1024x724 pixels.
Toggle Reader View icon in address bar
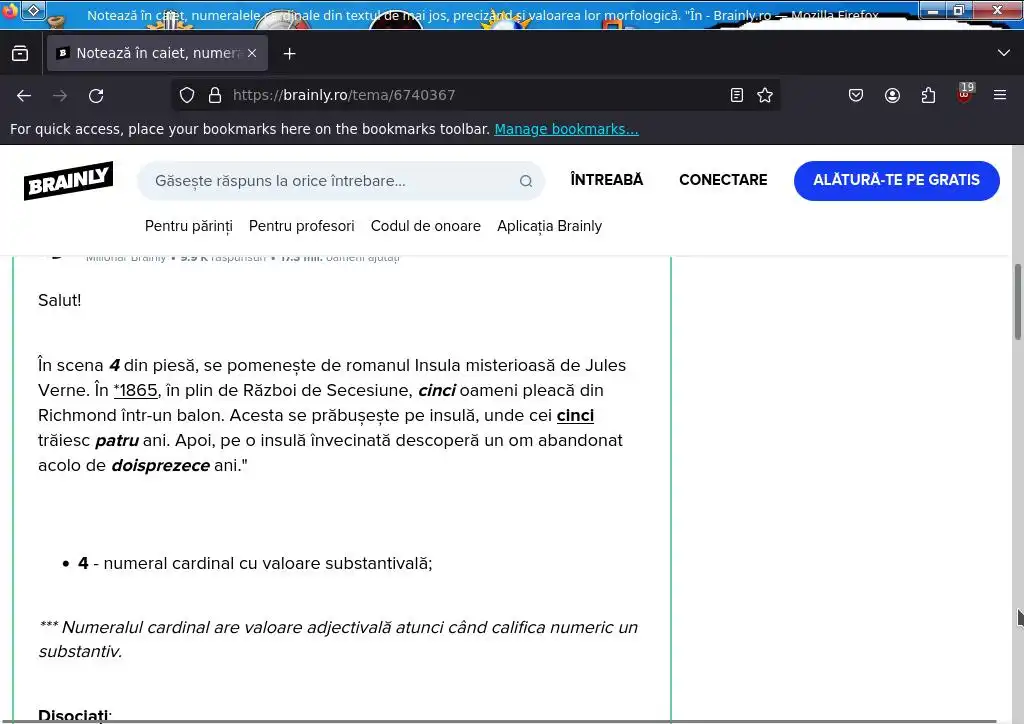737,95
